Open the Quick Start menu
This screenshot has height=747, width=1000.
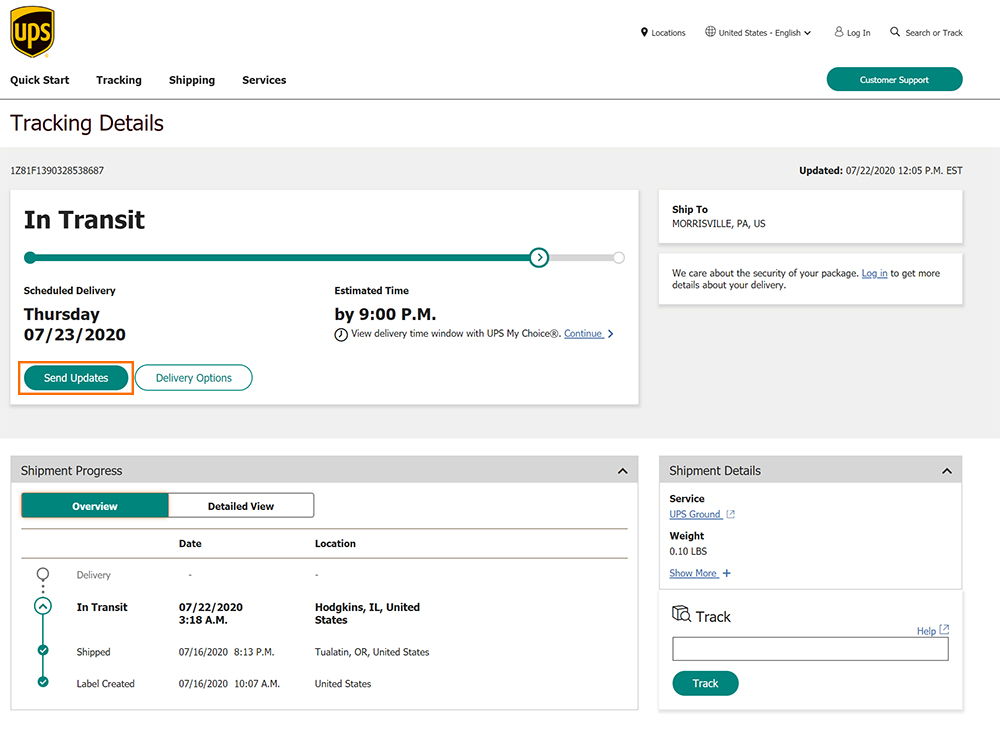(40, 80)
